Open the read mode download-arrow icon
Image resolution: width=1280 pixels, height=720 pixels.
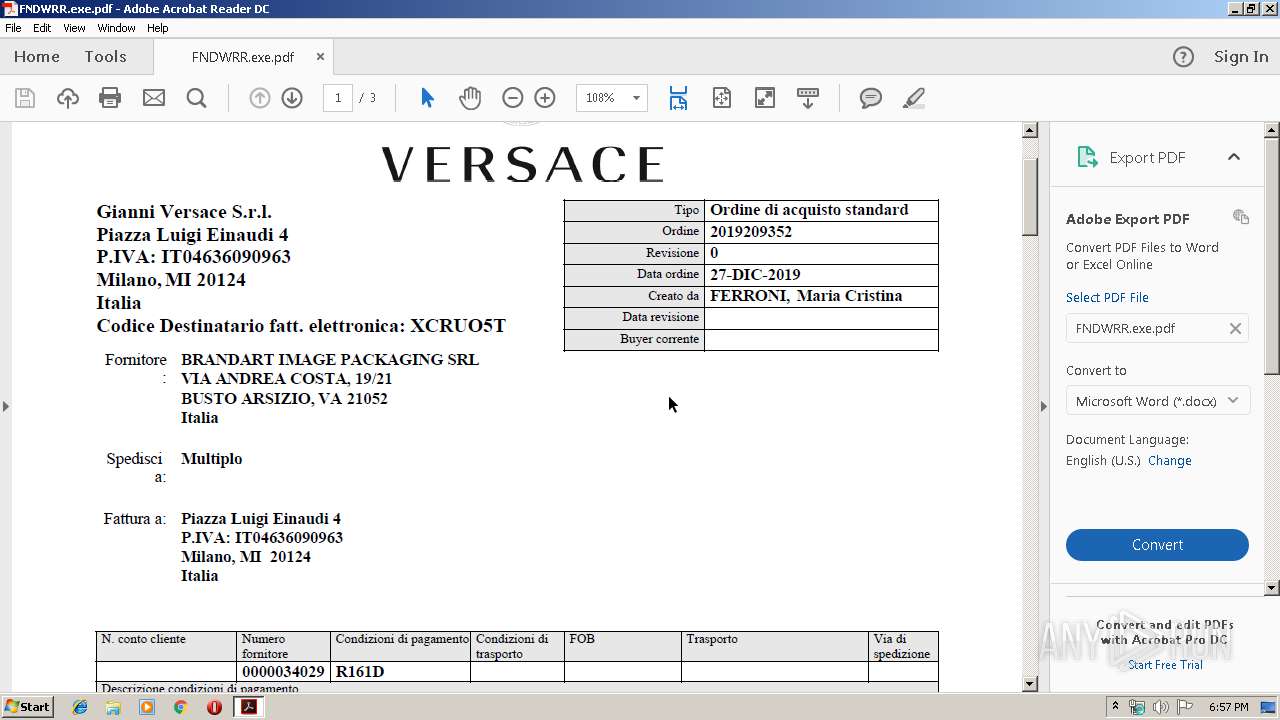click(x=808, y=98)
